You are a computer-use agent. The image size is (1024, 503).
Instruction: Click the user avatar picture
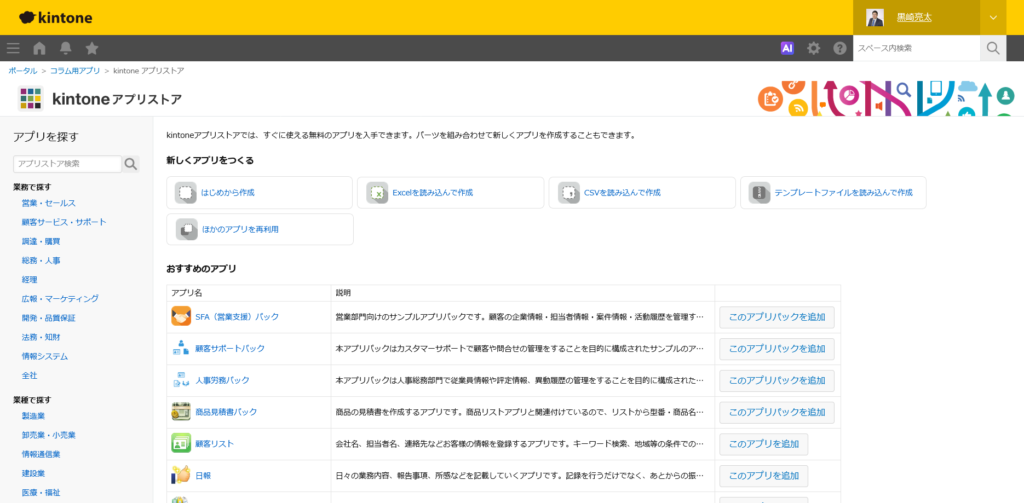pos(875,18)
